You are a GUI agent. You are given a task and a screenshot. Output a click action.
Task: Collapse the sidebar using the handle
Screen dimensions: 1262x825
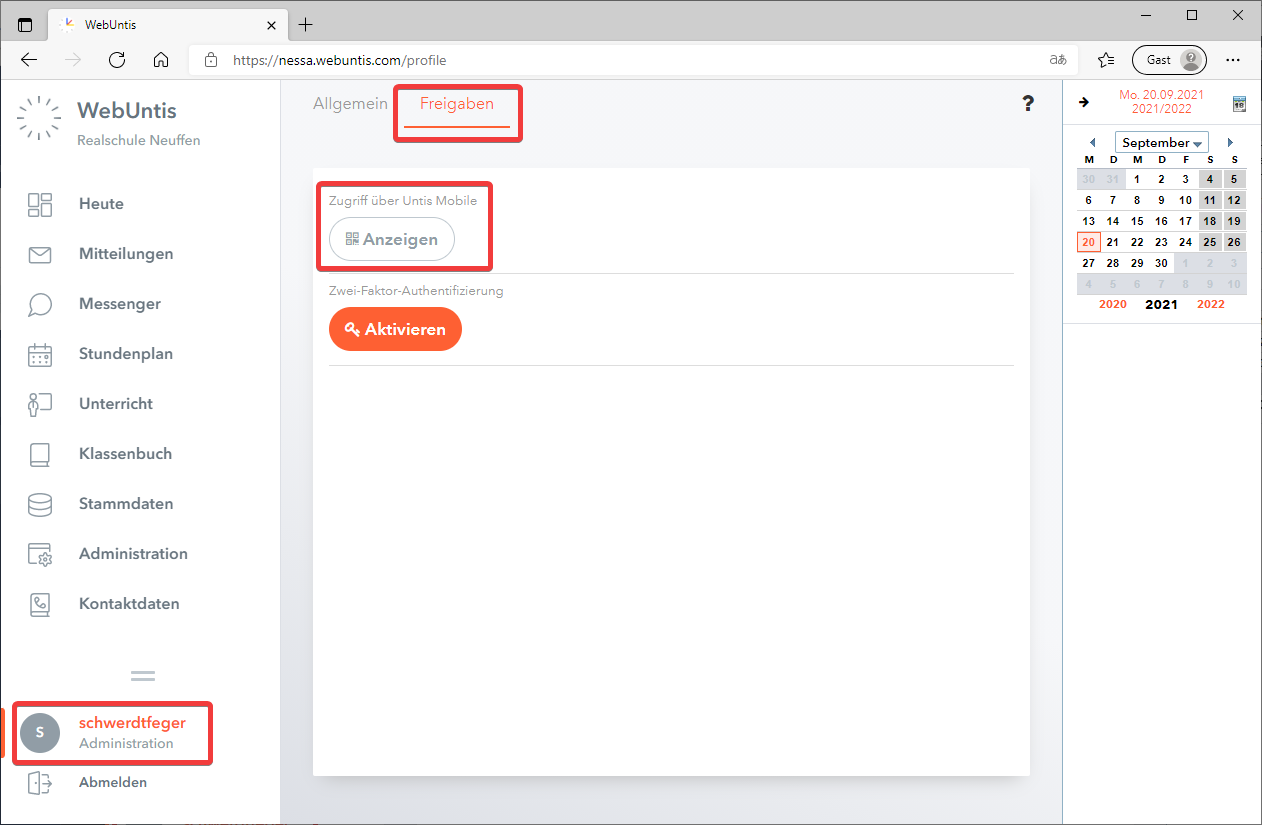143,676
